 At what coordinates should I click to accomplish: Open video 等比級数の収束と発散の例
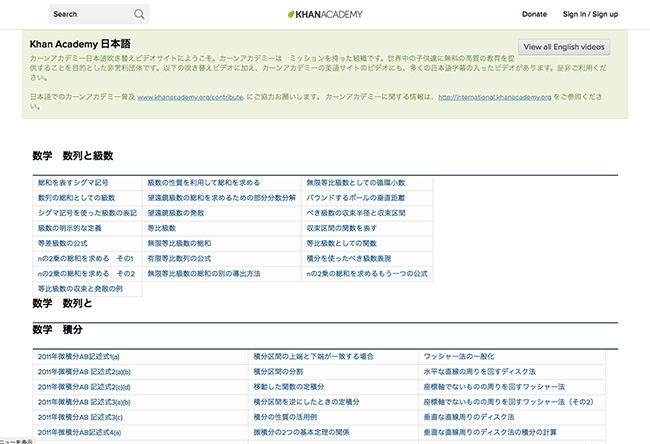click(80, 289)
